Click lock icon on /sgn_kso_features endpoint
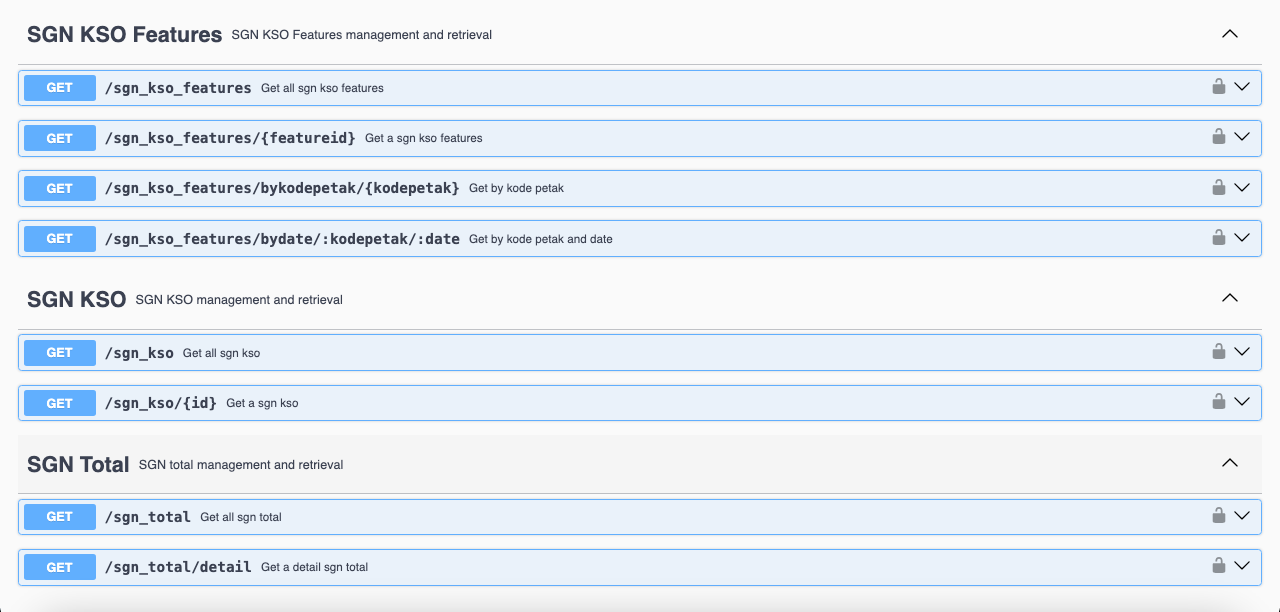 click(1218, 87)
